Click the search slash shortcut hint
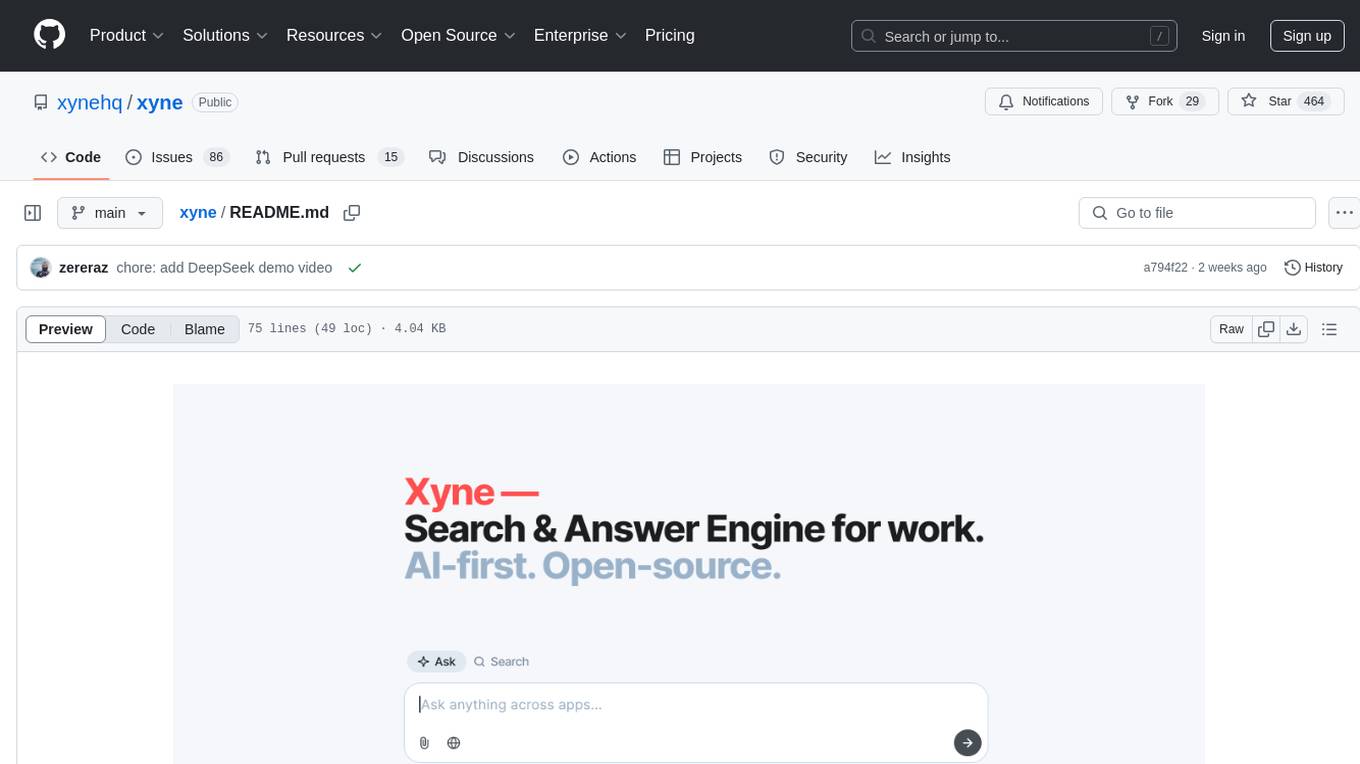This screenshot has width=1360, height=764. [x=1159, y=36]
